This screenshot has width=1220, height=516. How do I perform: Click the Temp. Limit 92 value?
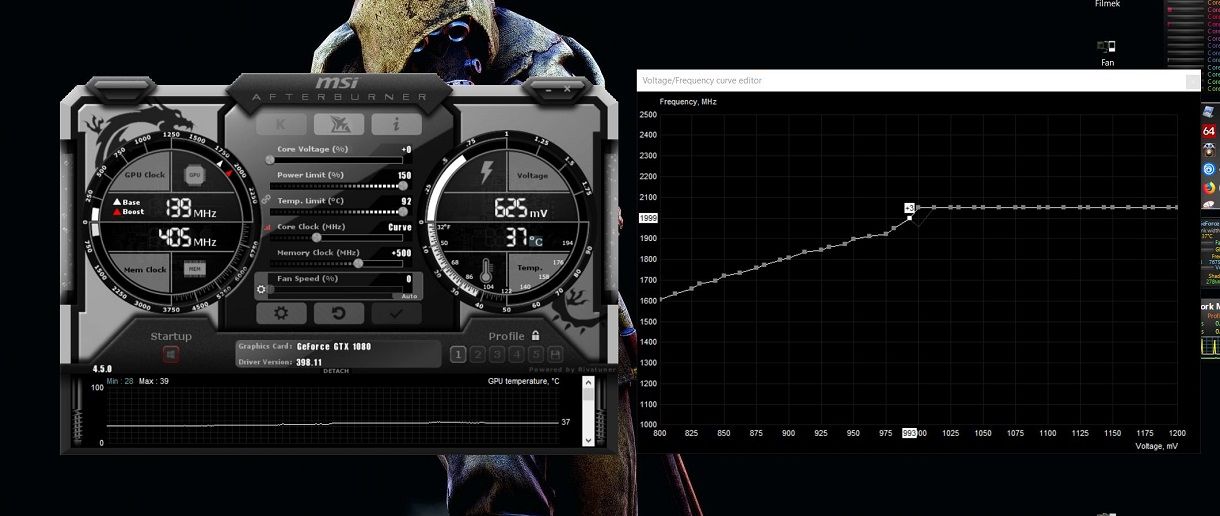tap(407, 201)
